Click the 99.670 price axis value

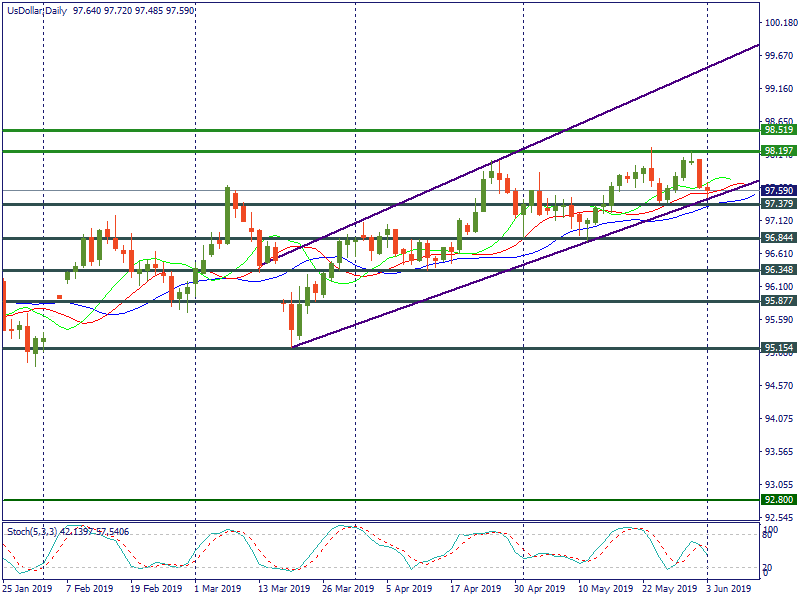coord(780,56)
